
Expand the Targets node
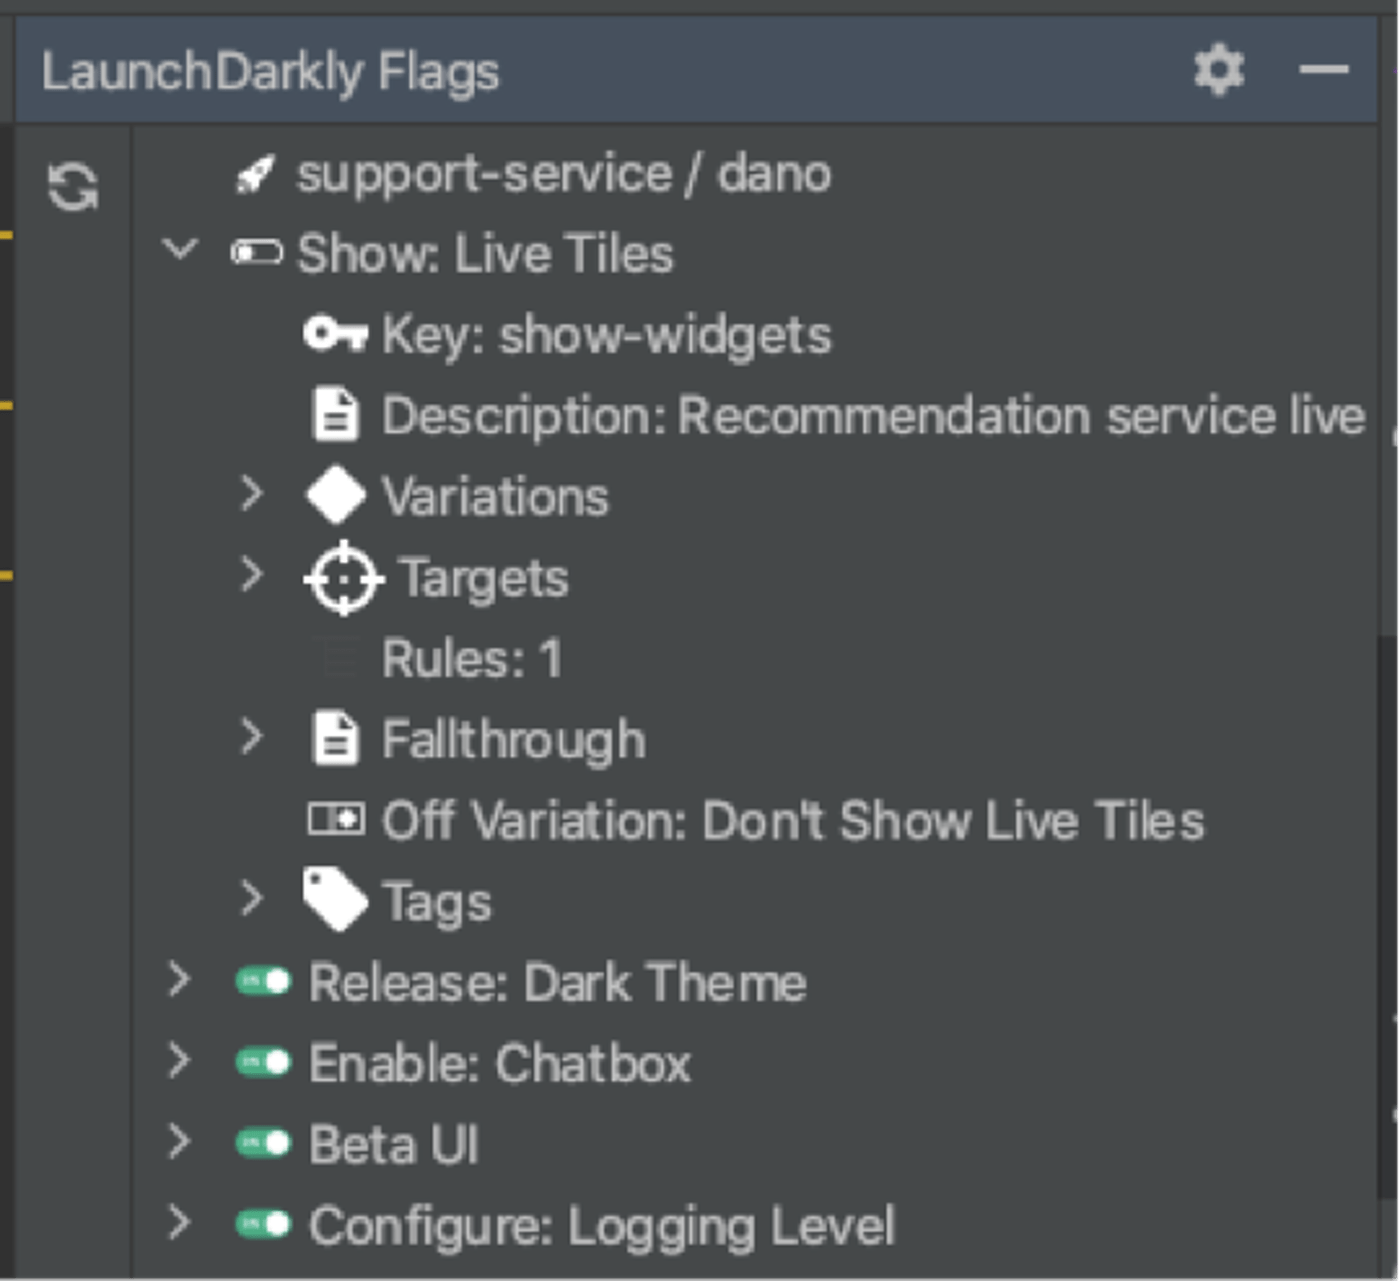tap(251, 576)
